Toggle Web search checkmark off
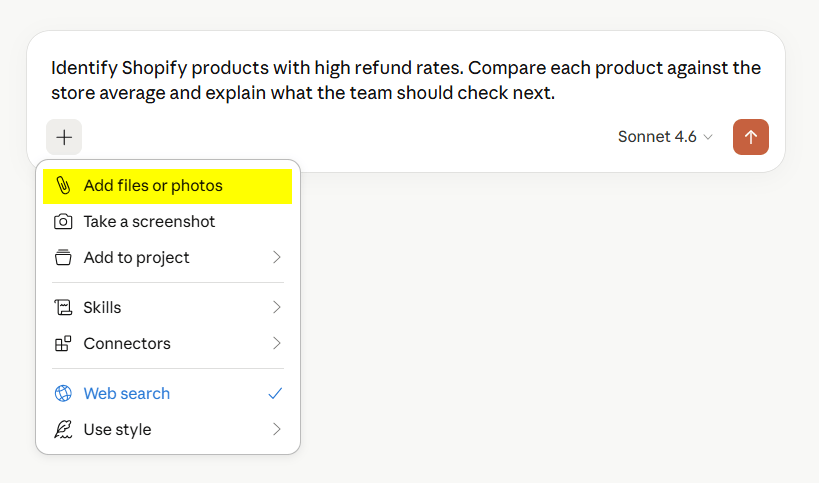Viewport: 819px width, 483px height. (x=275, y=393)
